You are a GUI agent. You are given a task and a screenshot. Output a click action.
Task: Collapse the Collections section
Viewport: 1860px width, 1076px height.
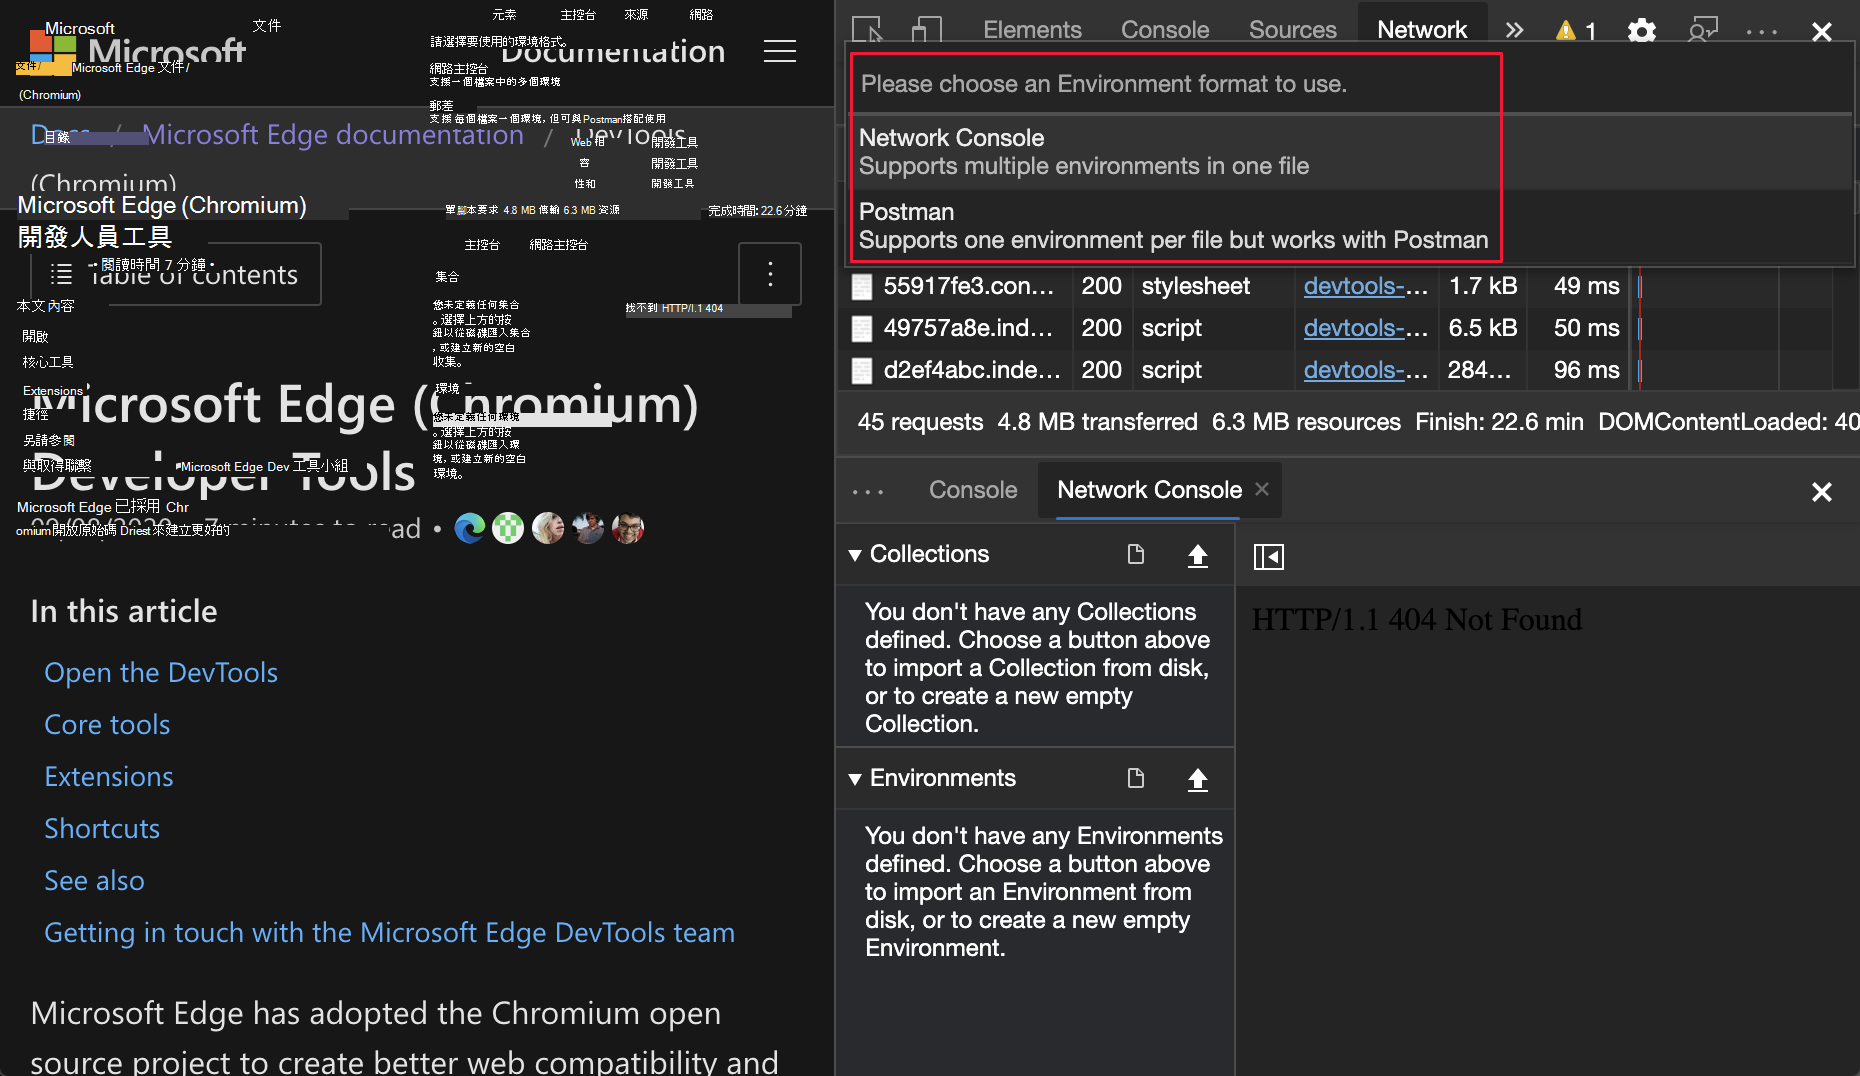point(855,555)
